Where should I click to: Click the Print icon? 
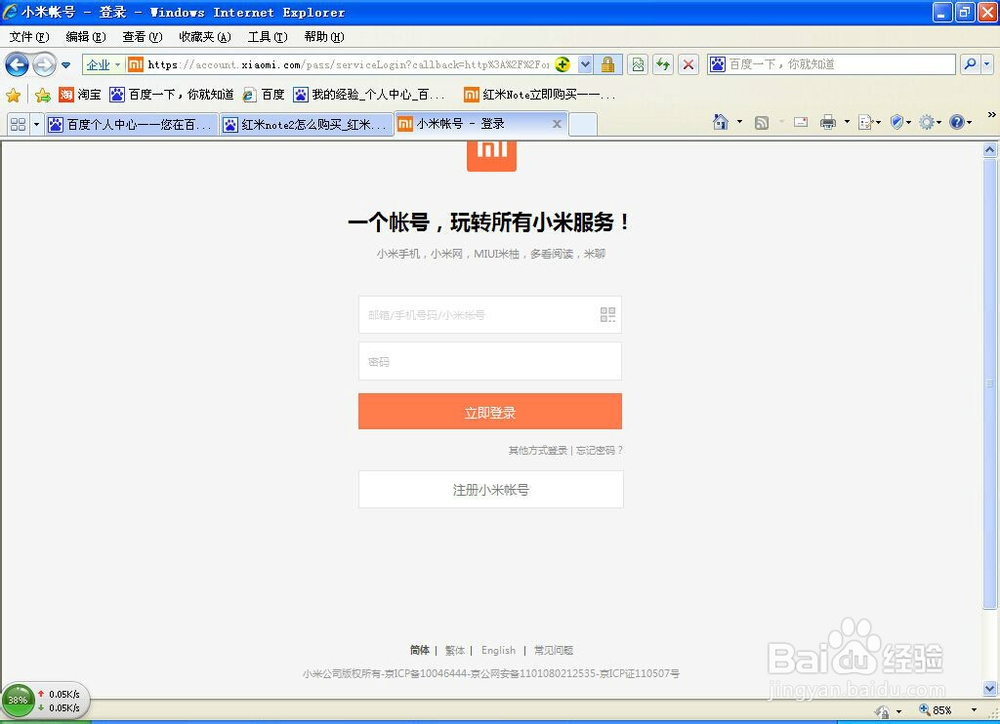828,122
